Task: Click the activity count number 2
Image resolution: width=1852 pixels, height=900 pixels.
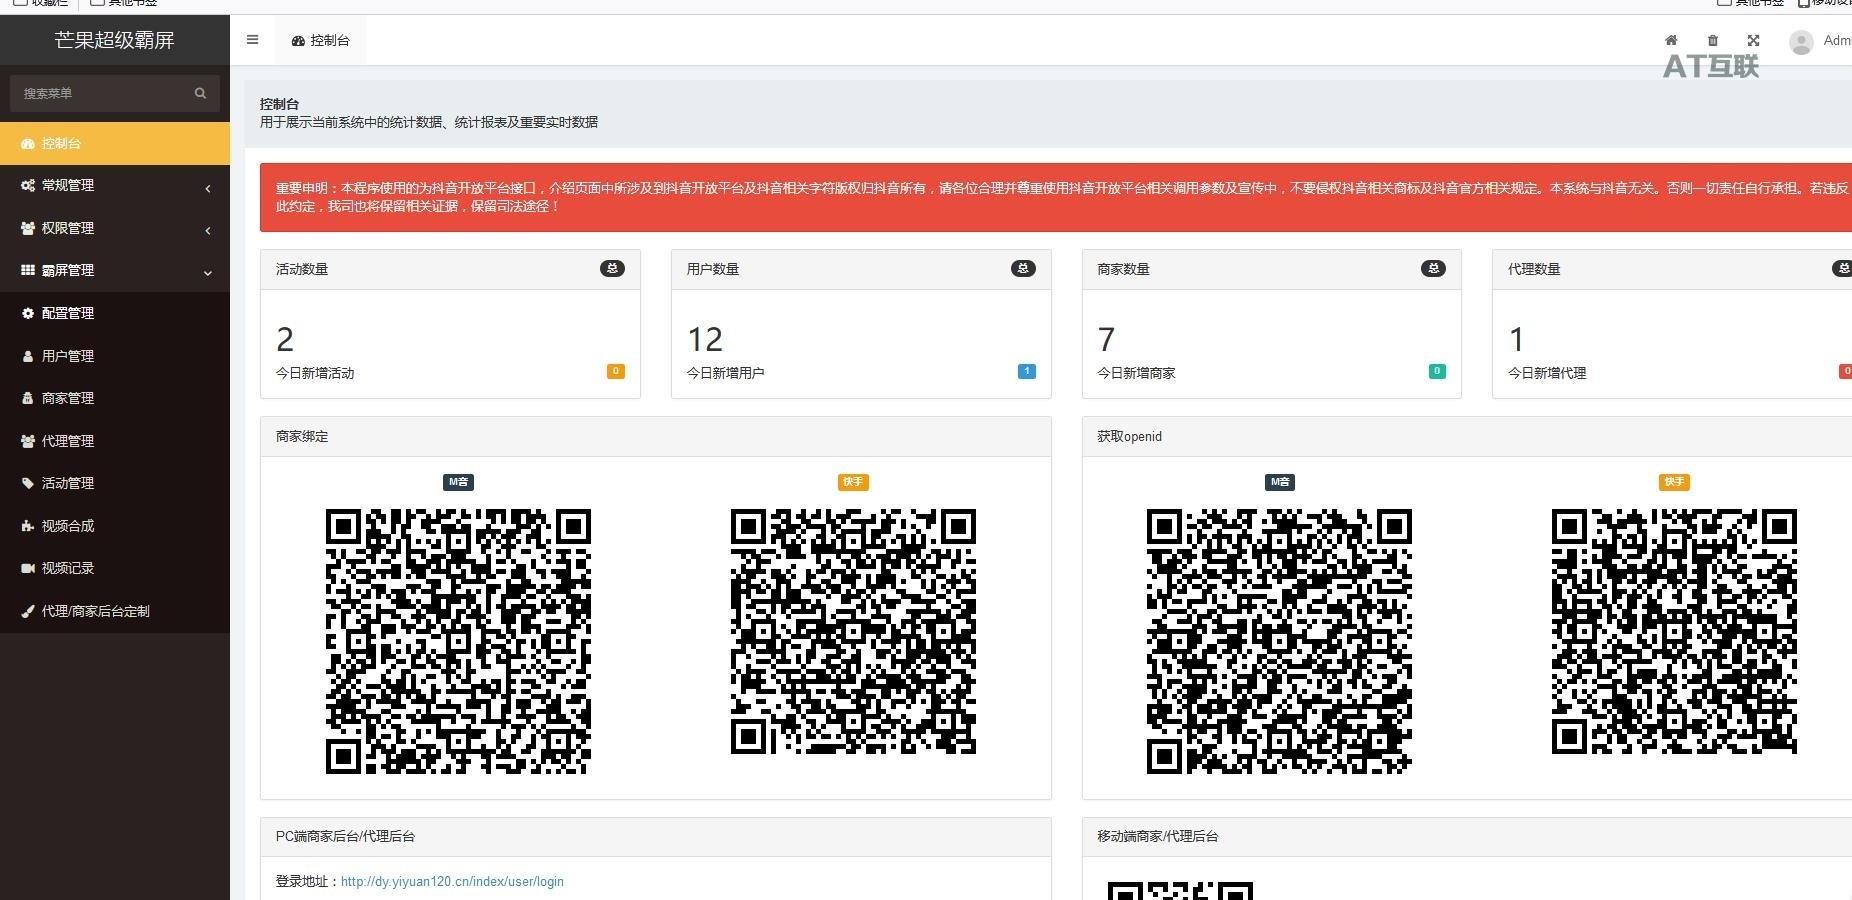Action: [x=285, y=340]
